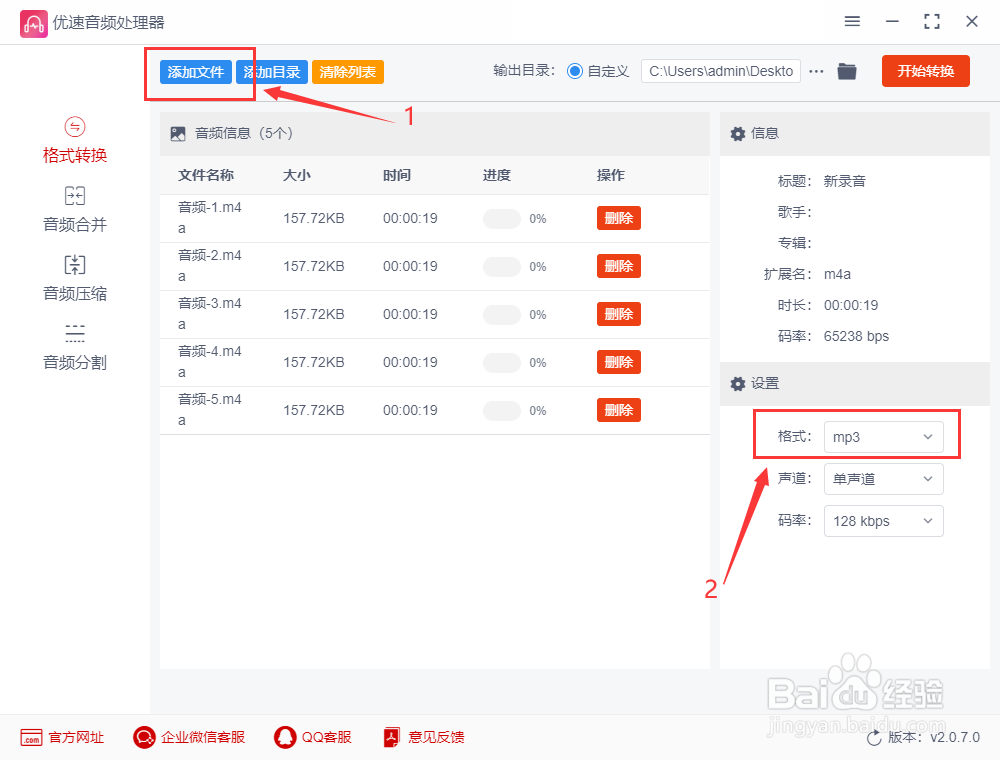Select the 音频分割 sidebar icon
This screenshot has width=1000, height=760.
(x=75, y=333)
